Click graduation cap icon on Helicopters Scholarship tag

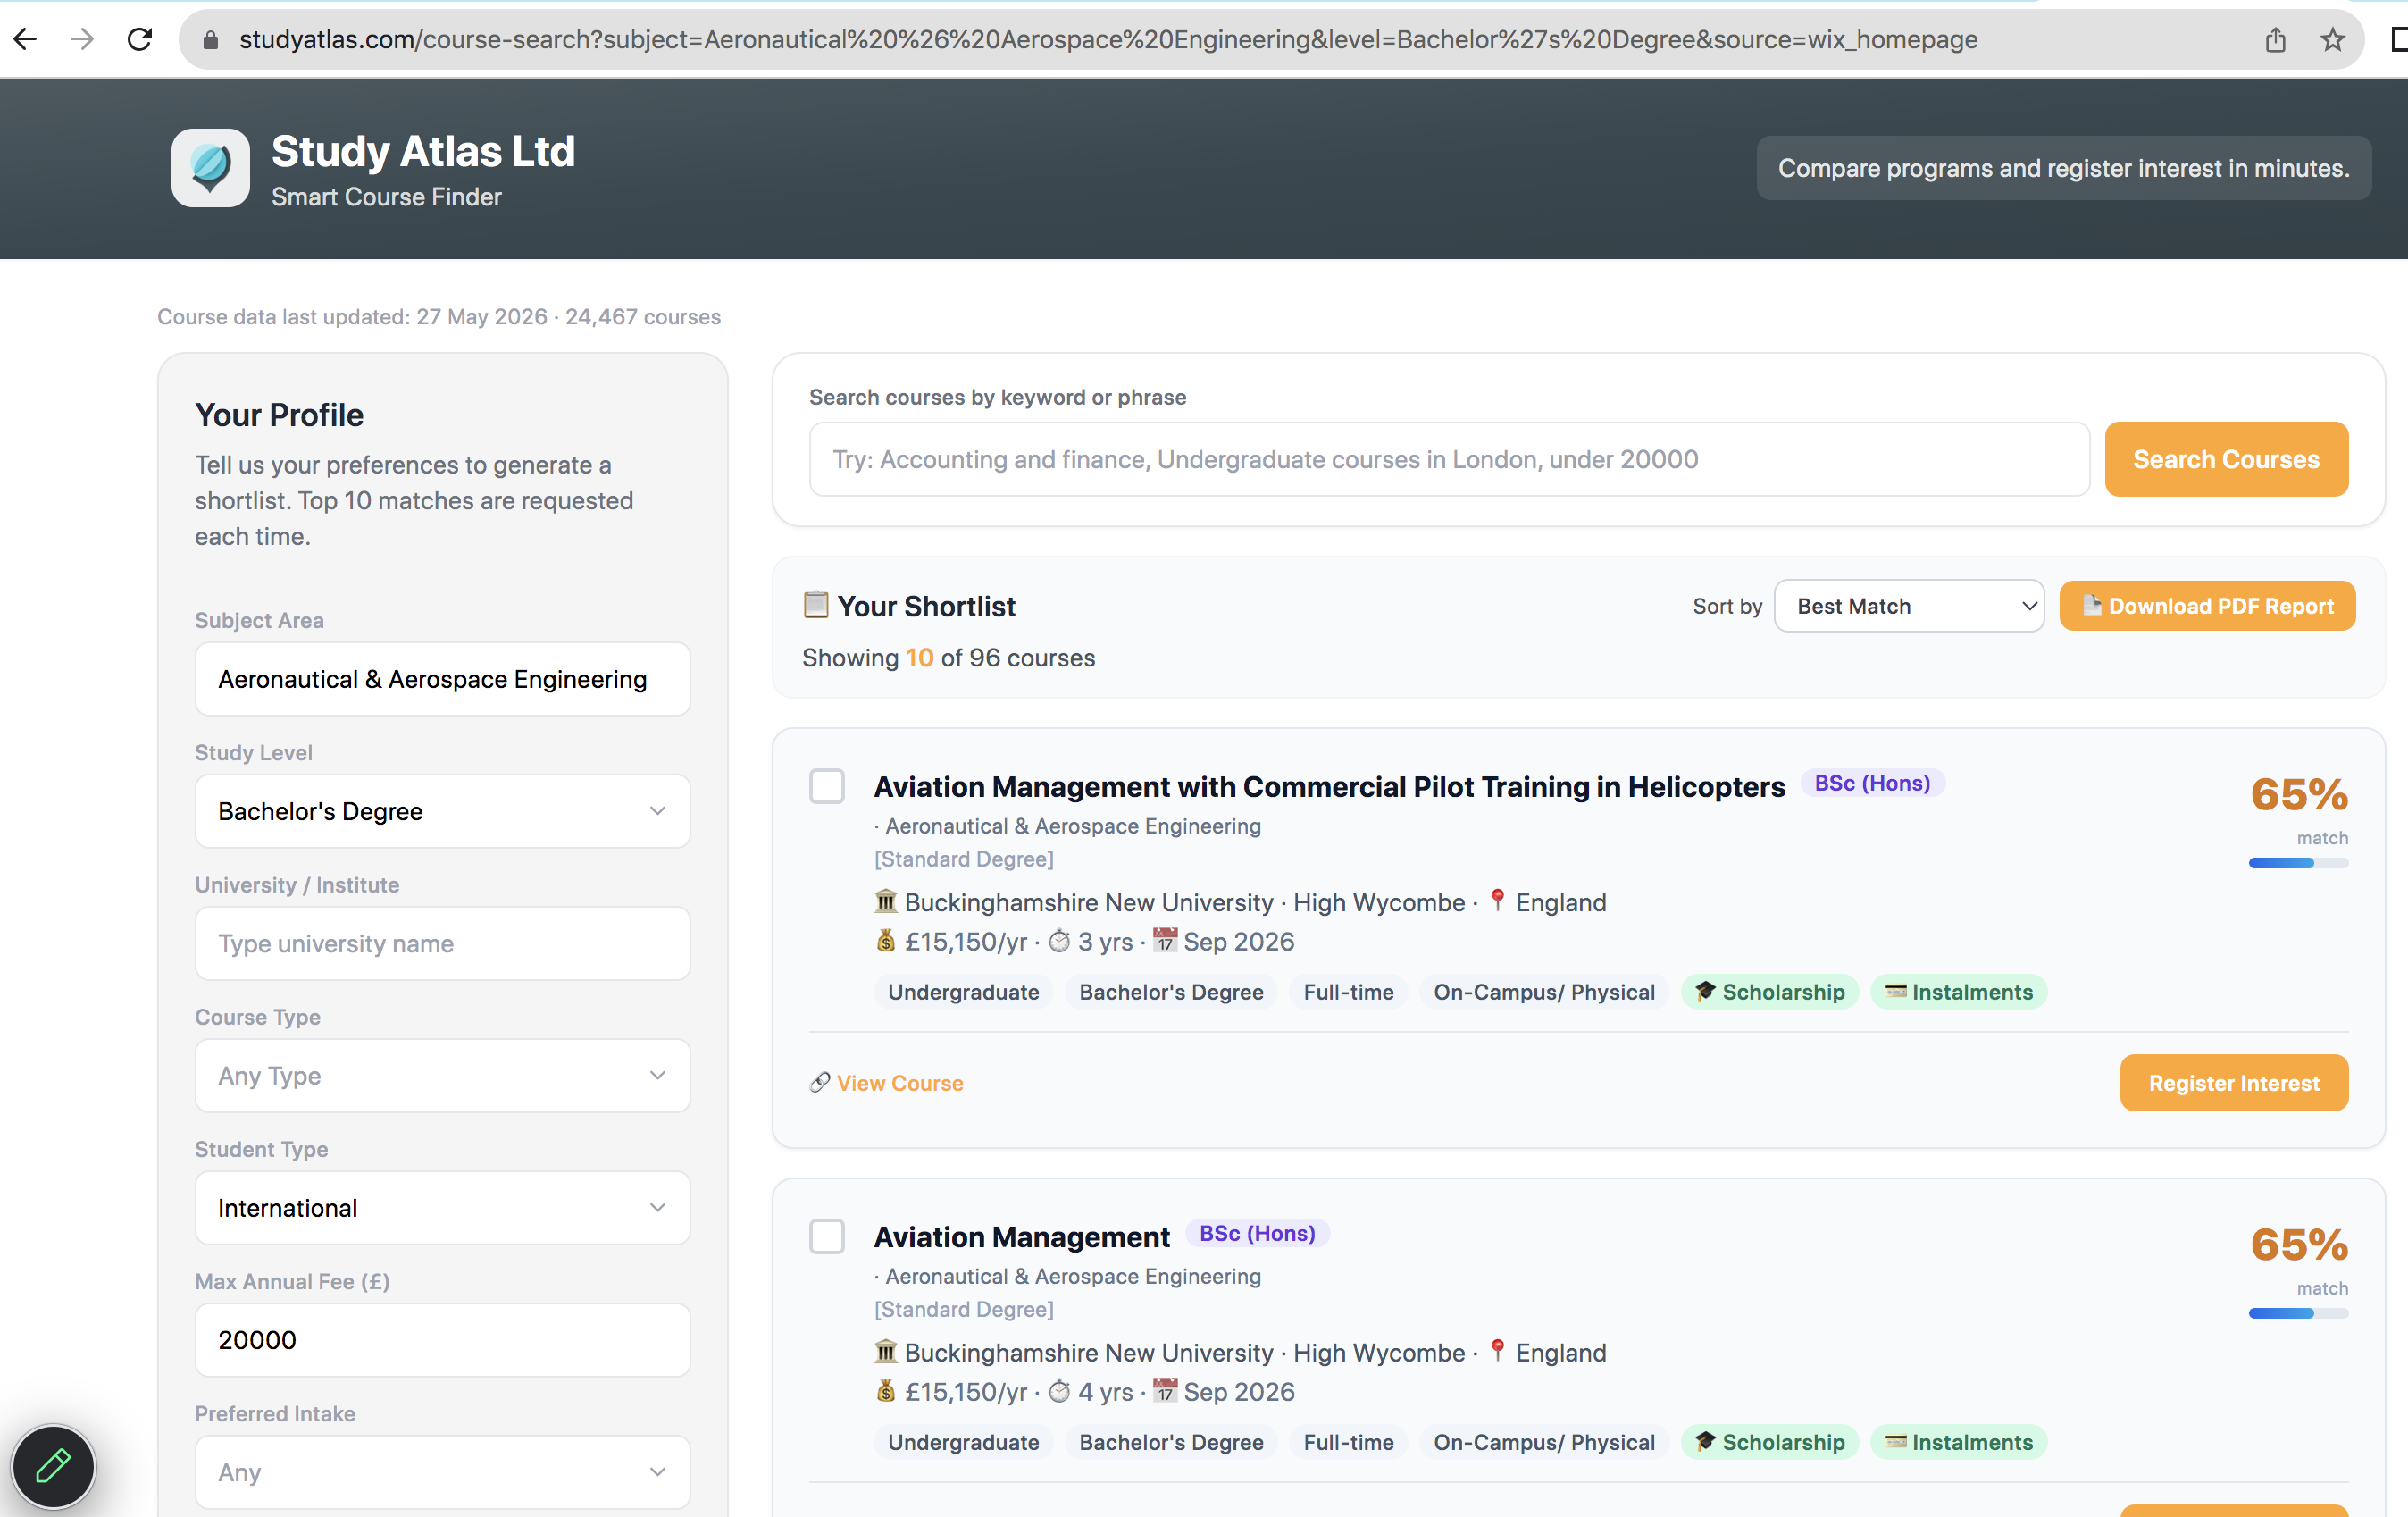(x=1705, y=991)
